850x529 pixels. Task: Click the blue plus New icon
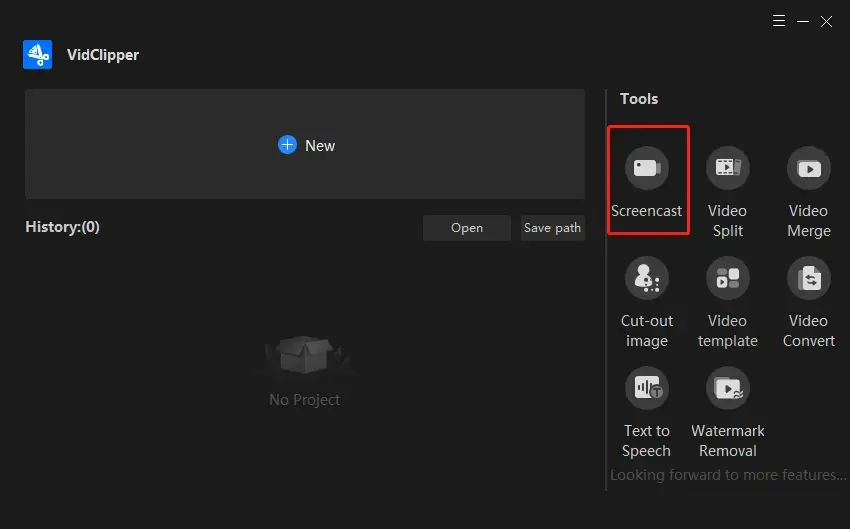[x=287, y=145]
